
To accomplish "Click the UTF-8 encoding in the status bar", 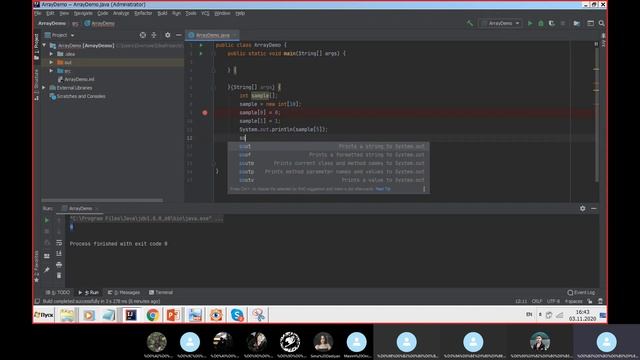I will [x=553, y=301].
